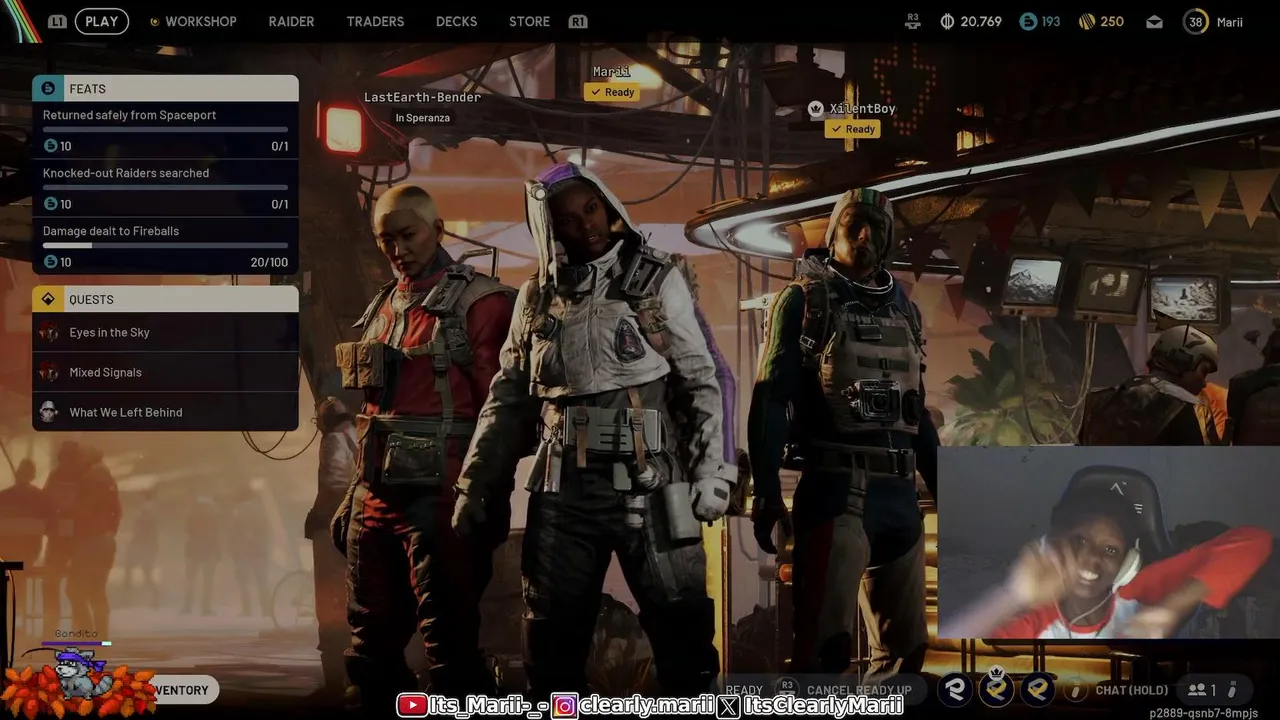Select the Knocked-out Raiders searched feat
Image resolution: width=1280 pixels, height=720 pixels.
coord(165,188)
